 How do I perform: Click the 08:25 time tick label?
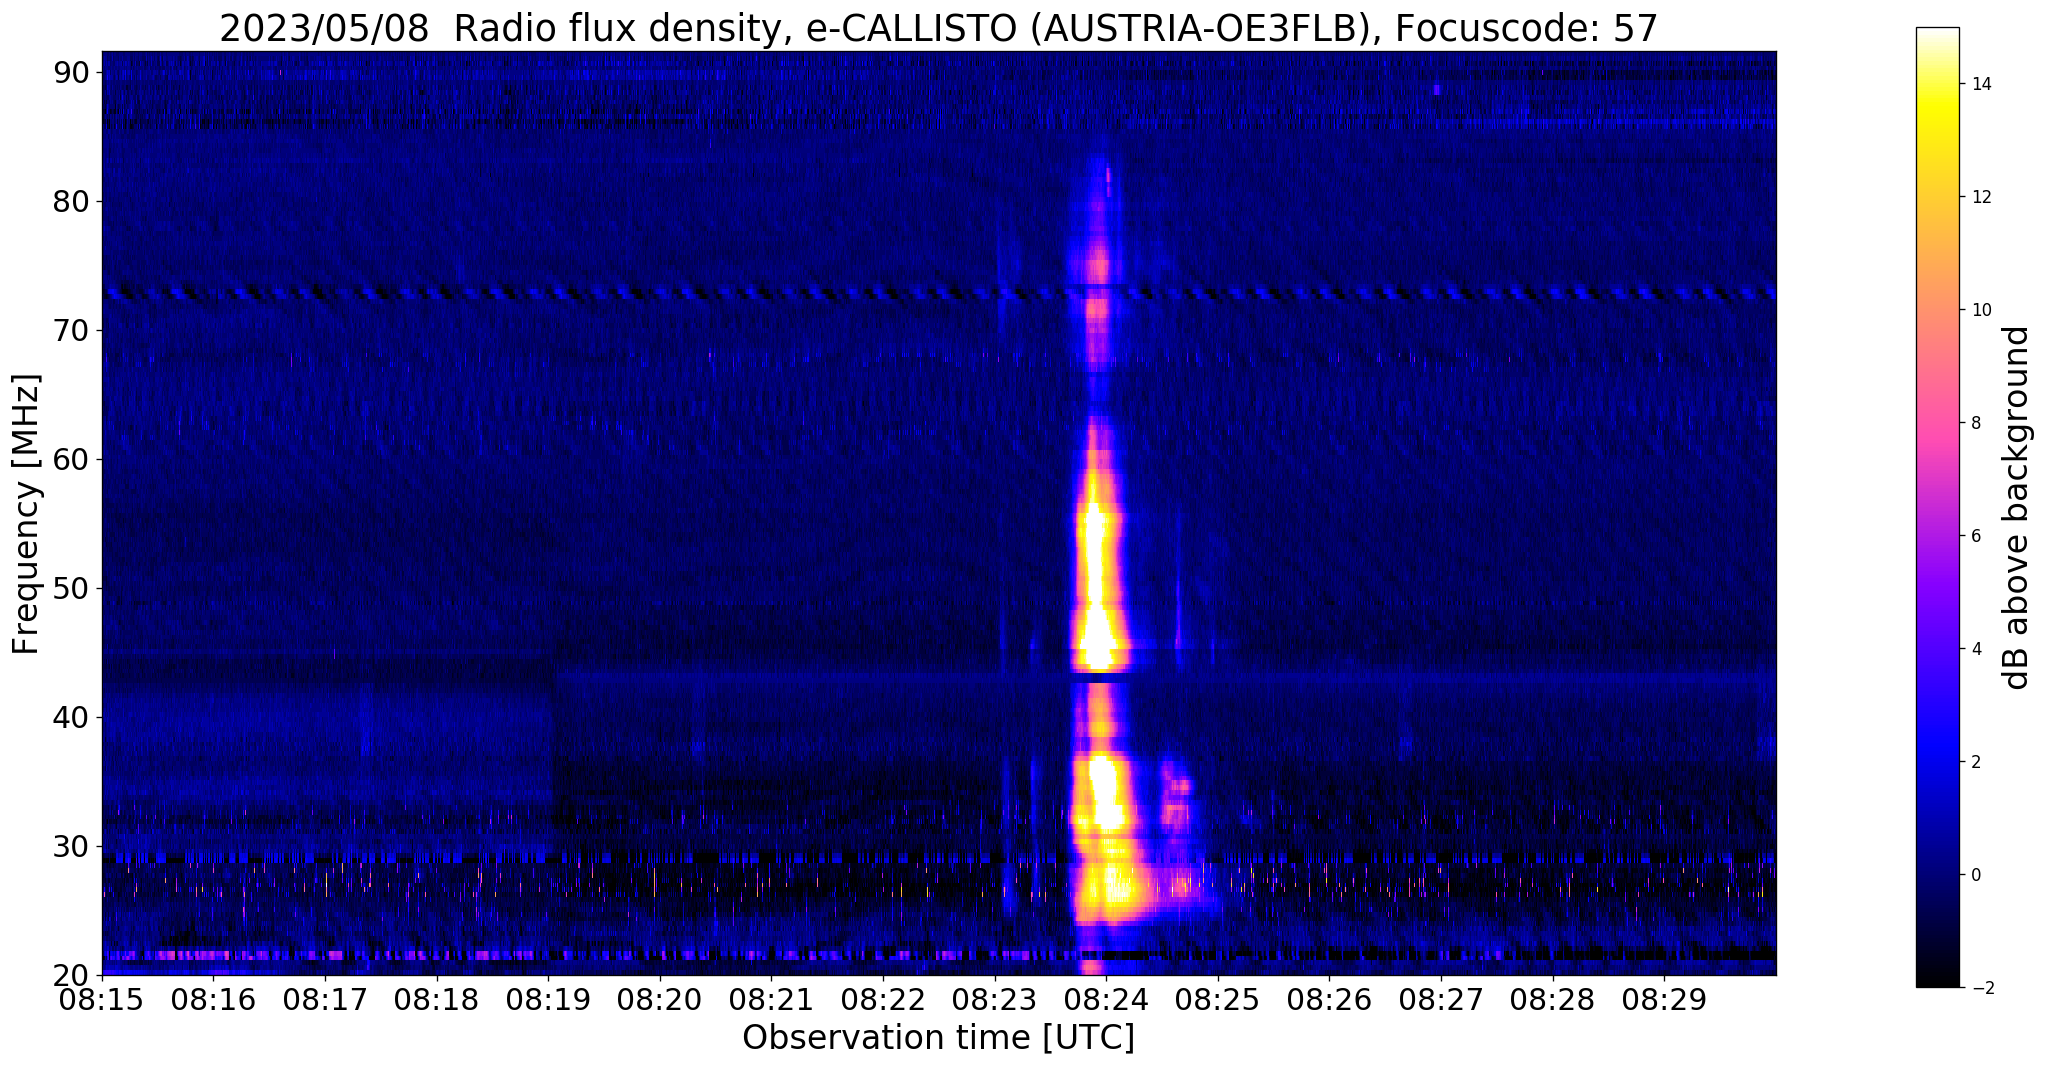1218,1000
